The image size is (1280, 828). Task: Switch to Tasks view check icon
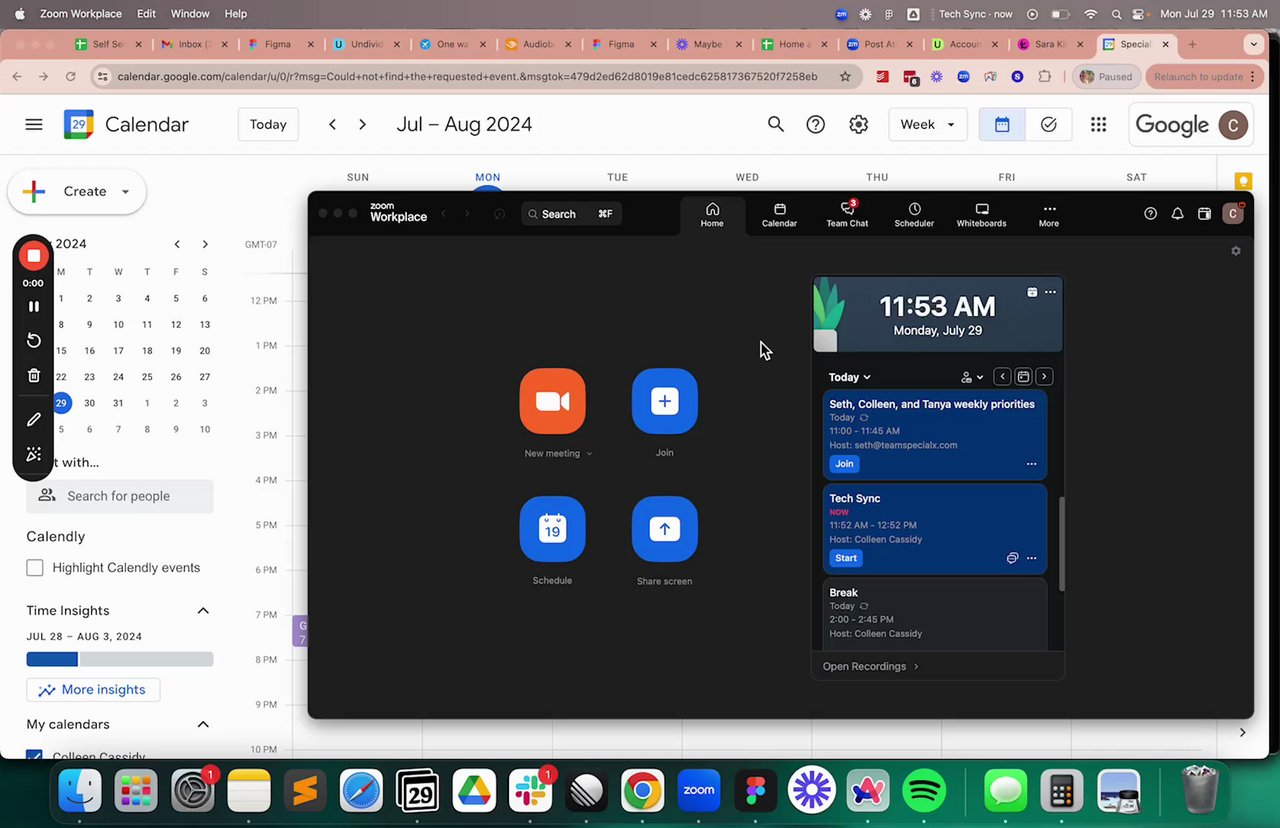[x=1049, y=124]
